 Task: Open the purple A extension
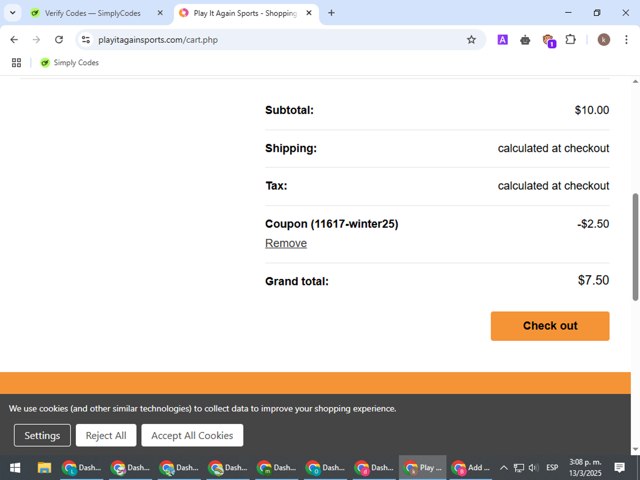click(x=502, y=40)
